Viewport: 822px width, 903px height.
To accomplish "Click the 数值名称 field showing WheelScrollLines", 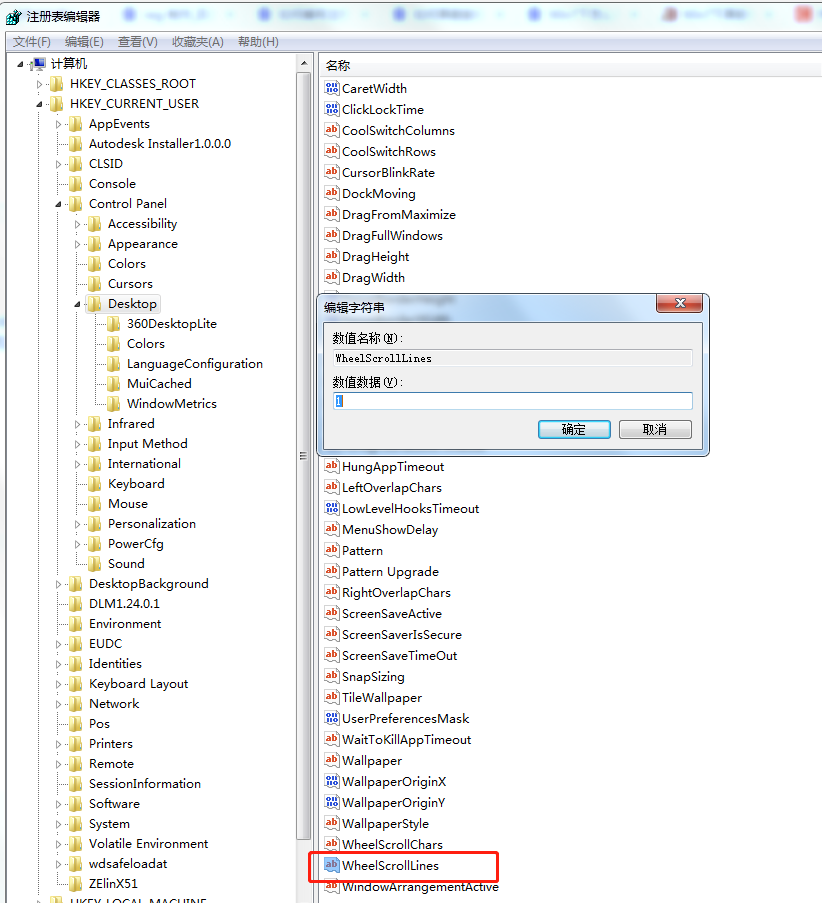I will click(x=513, y=358).
